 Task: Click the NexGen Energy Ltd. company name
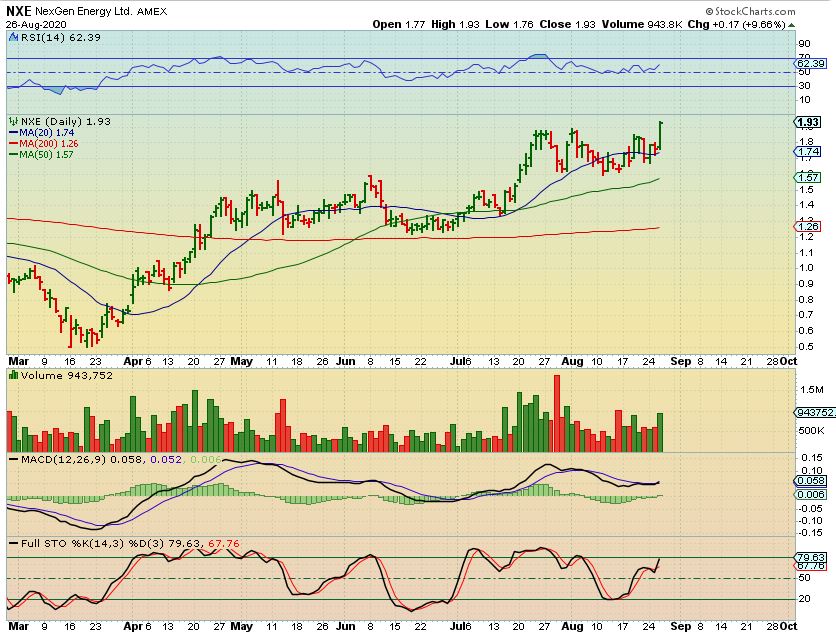point(84,11)
